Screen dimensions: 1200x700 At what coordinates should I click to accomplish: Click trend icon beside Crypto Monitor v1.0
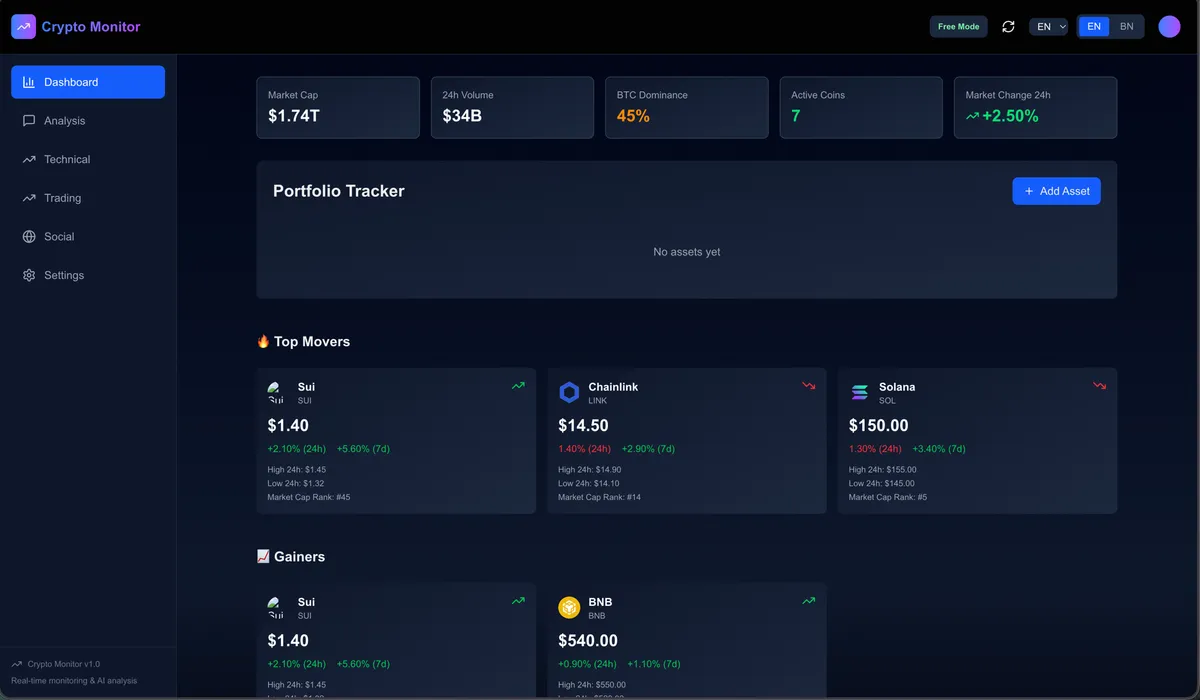click(x=17, y=664)
